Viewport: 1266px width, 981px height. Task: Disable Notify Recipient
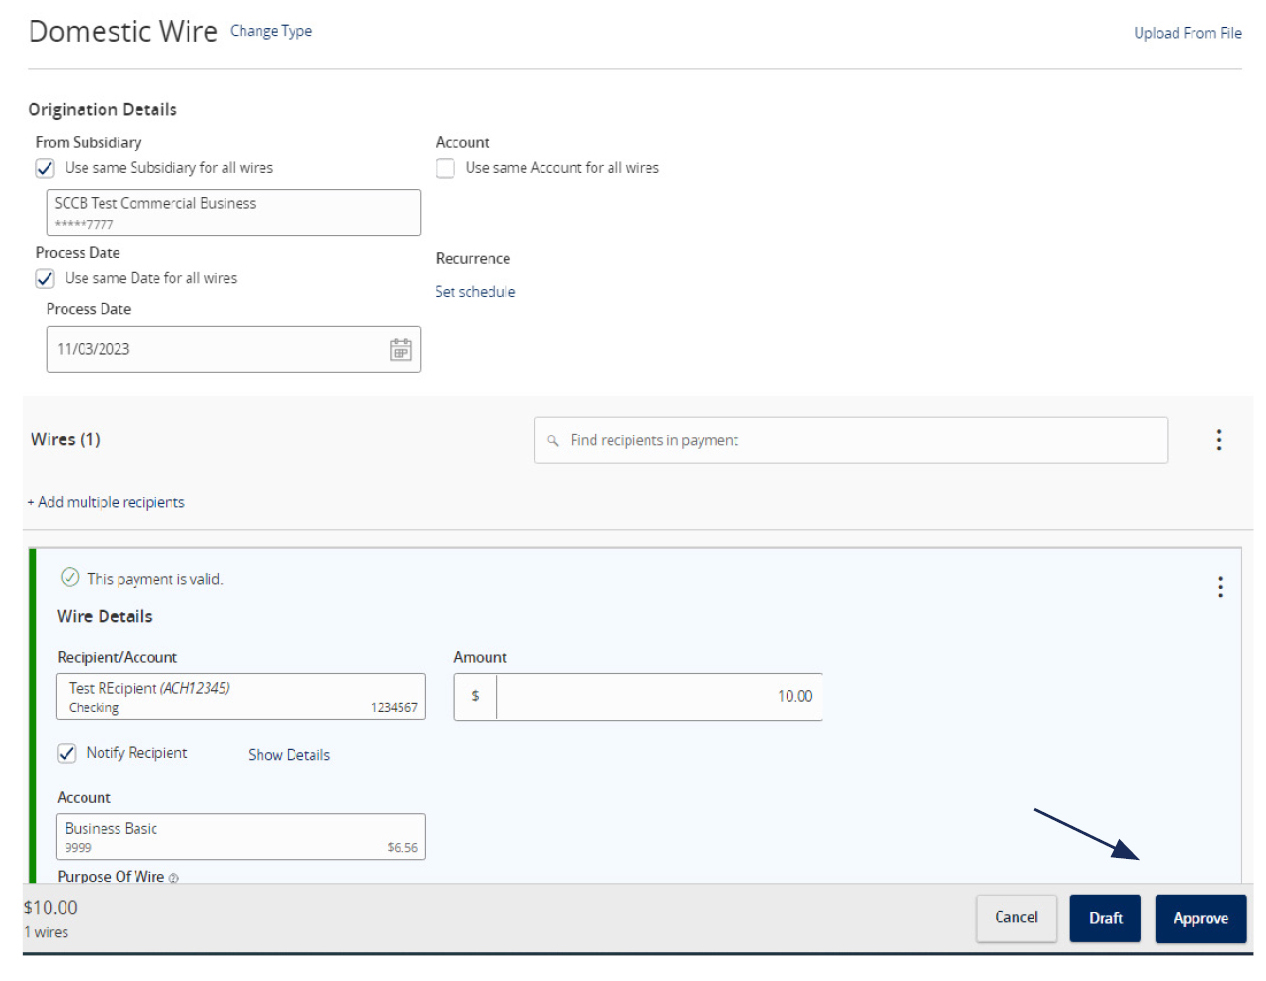(66, 753)
